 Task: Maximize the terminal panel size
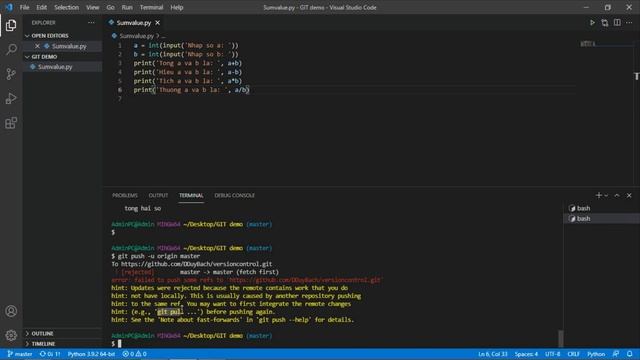click(x=617, y=196)
